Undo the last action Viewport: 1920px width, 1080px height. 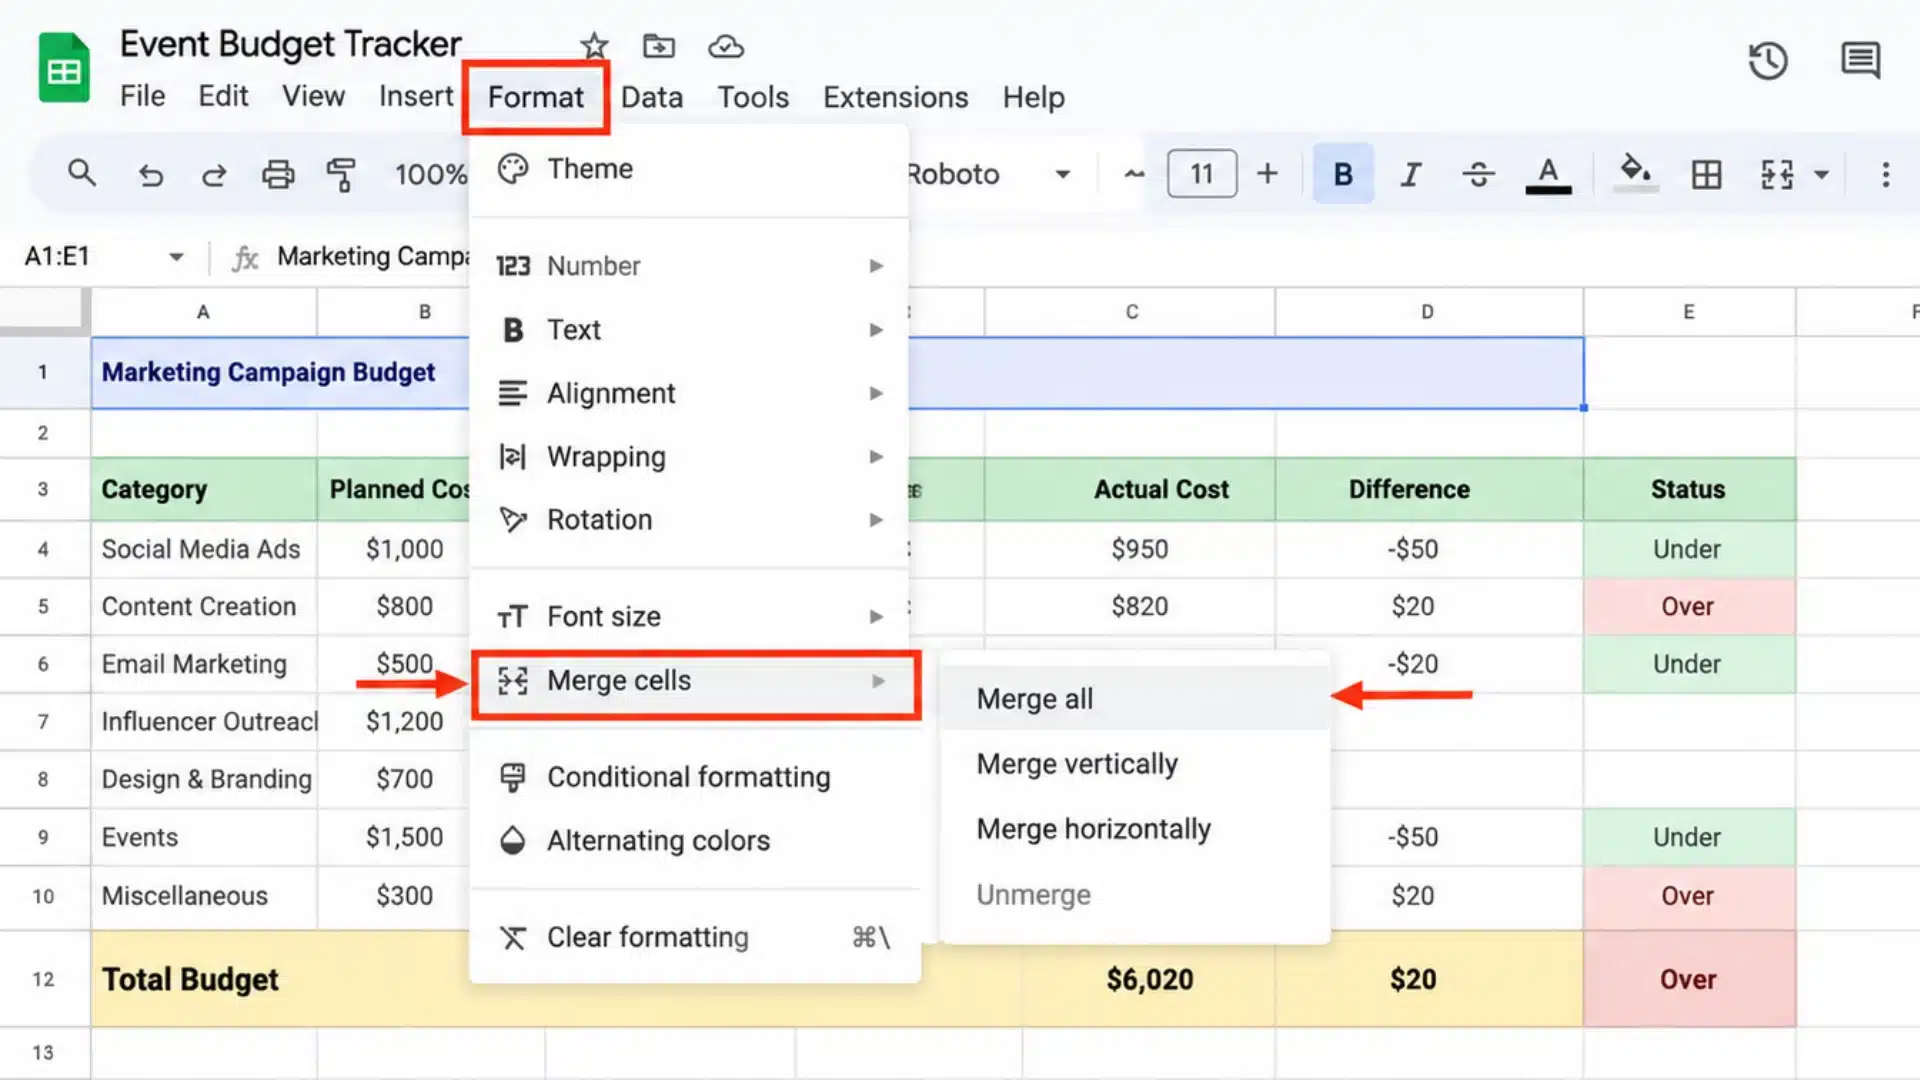tap(150, 175)
